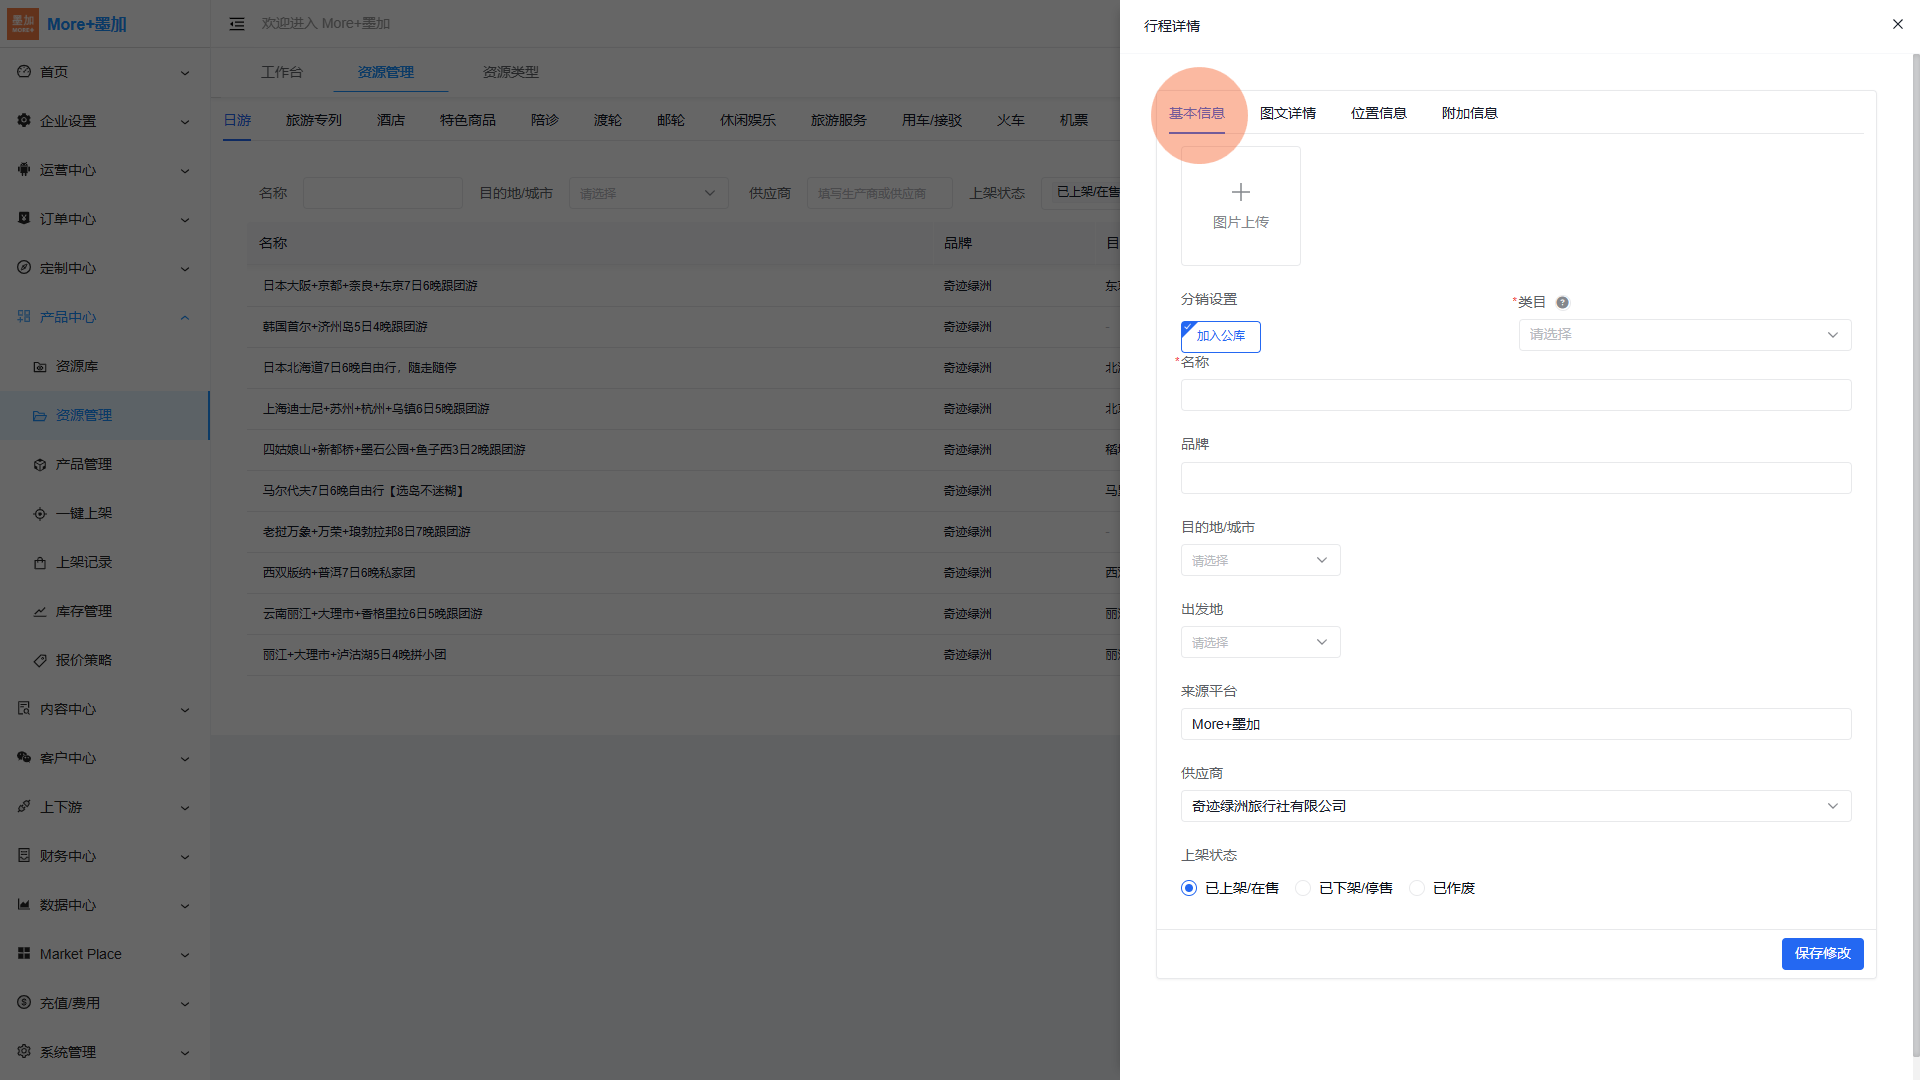This screenshot has height=1080, width=1920.
Task: Switch to the 位置信息 tab
Action: [x=1378, y=113]
